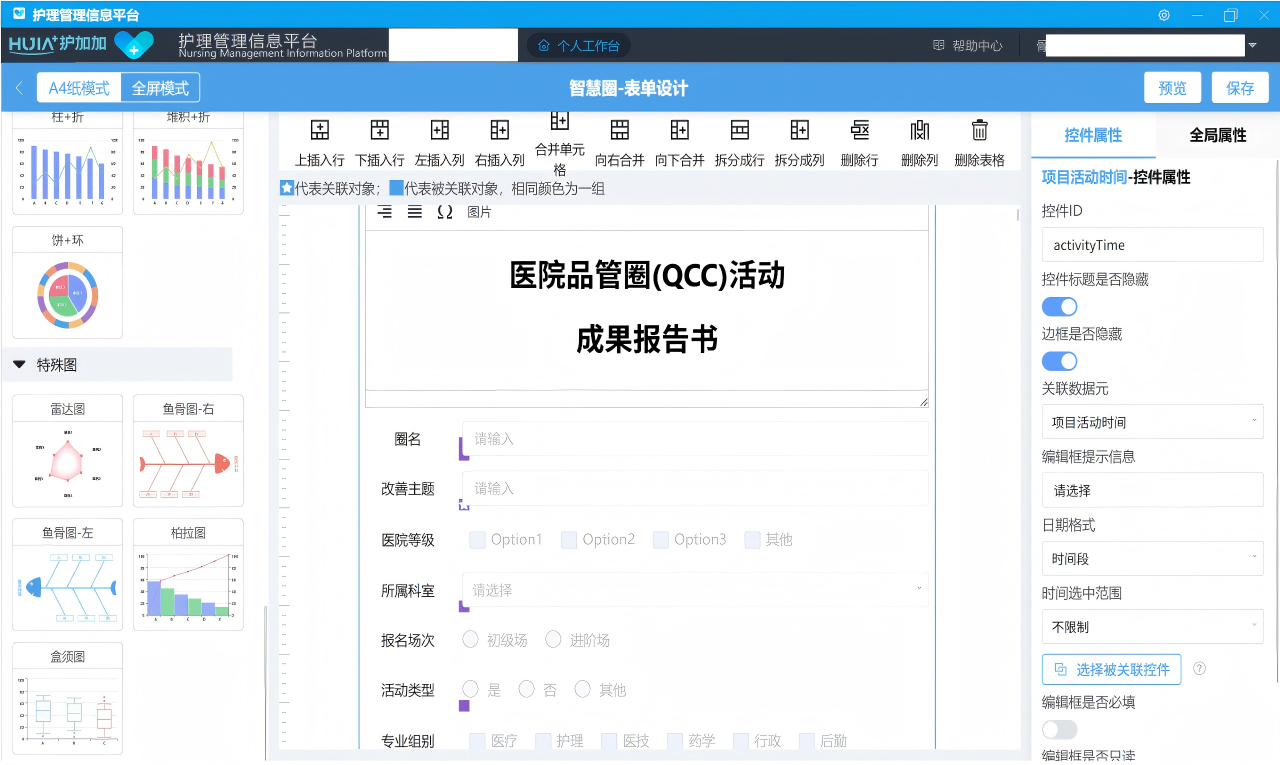Toggle the 边框是否隐藏 switch
This screenshot has height=765, width=1280.
1059,361
